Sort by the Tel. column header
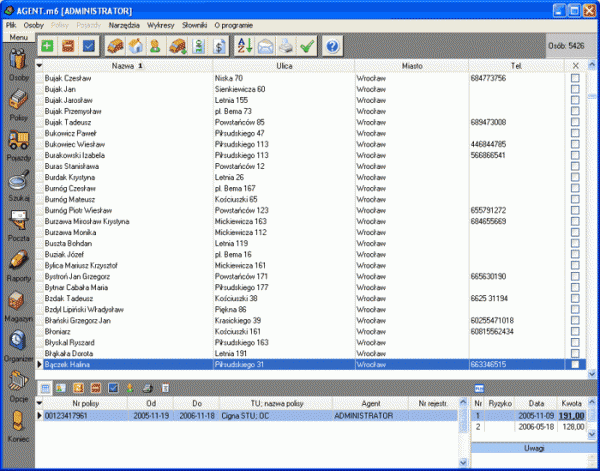The image size is (600, 471). pyautogui.click(x=517, y=66)
